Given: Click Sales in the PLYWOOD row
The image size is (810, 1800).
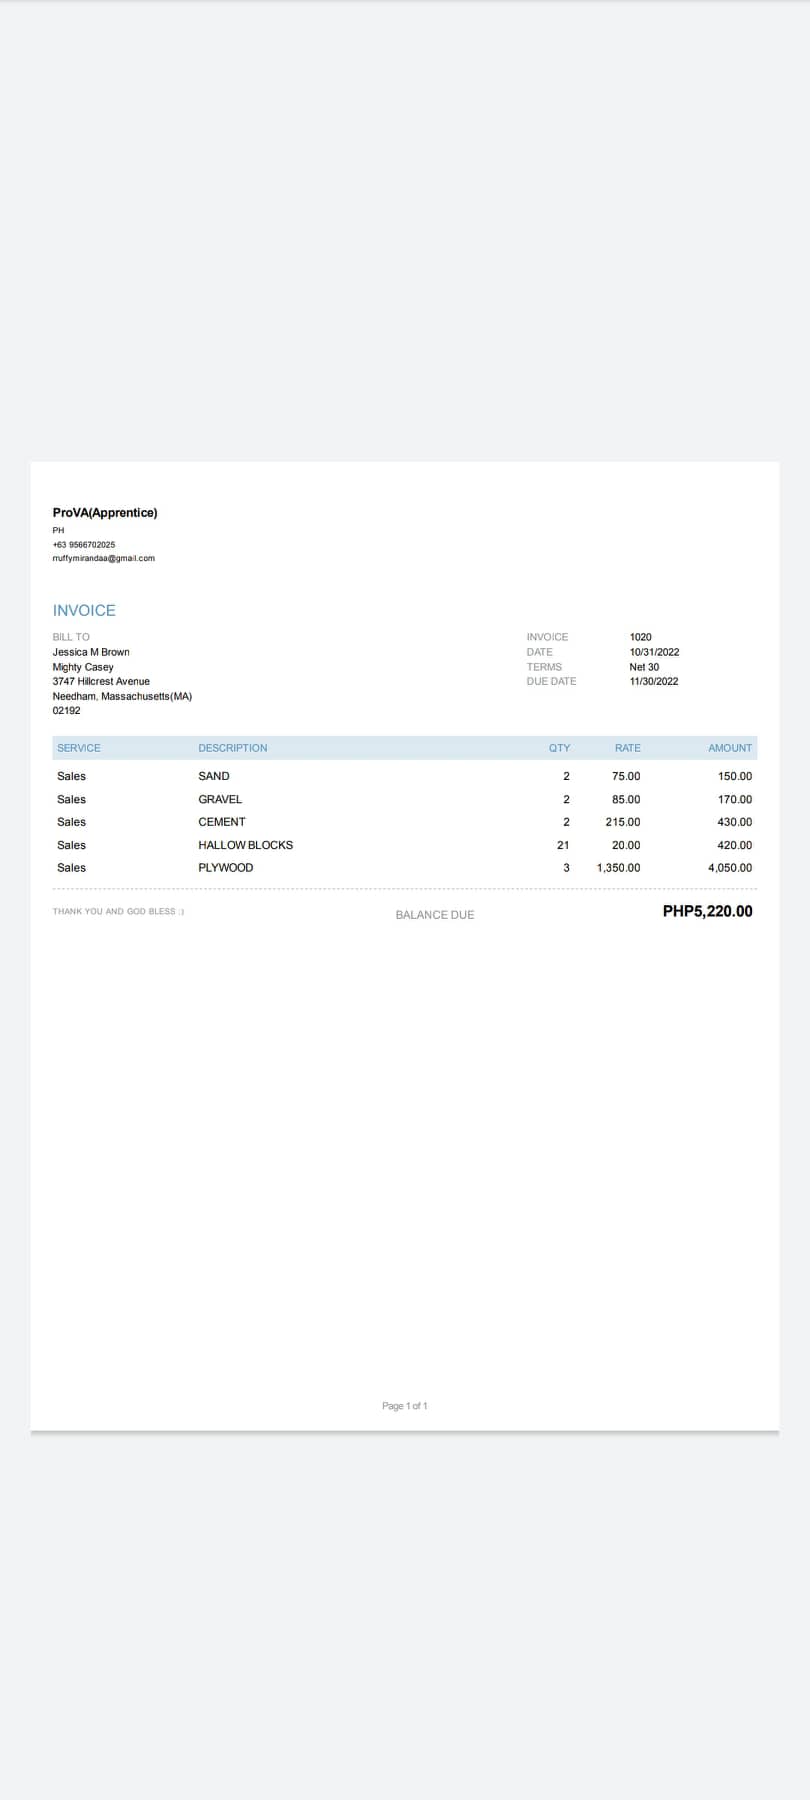Looking at the screenshot, I should (x=72, y=868).
